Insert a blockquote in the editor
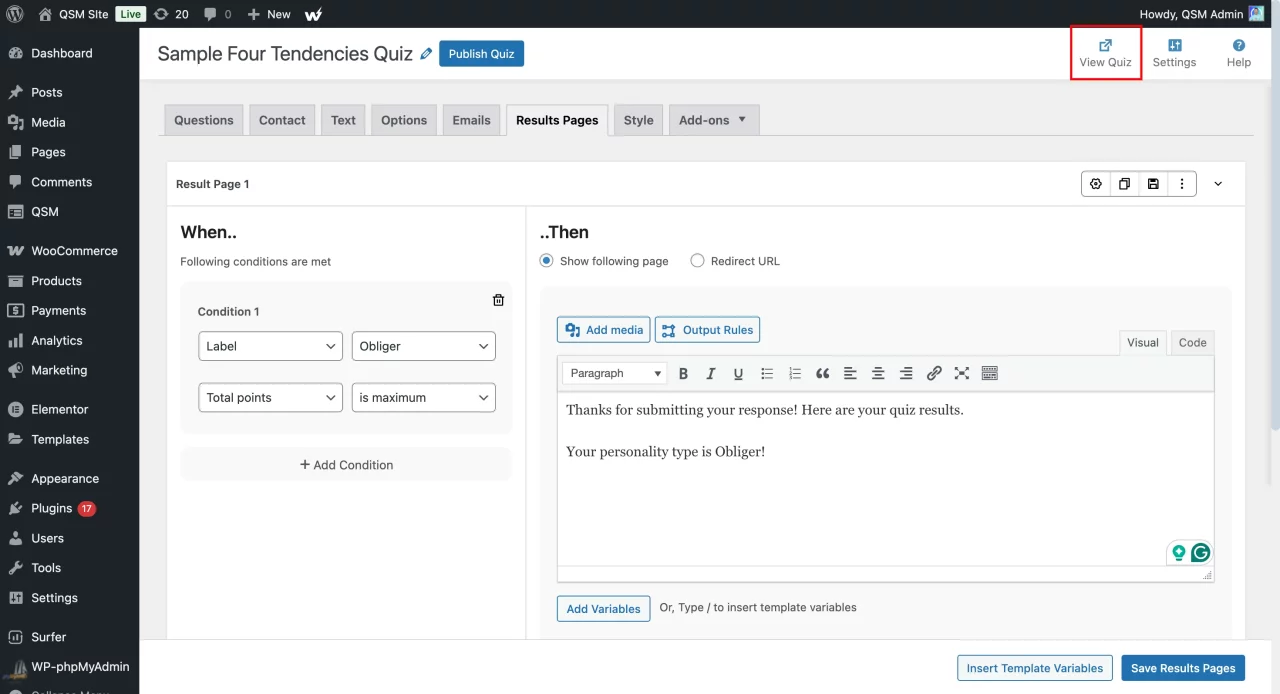1280x694 pixels. [x=822, y=374]
